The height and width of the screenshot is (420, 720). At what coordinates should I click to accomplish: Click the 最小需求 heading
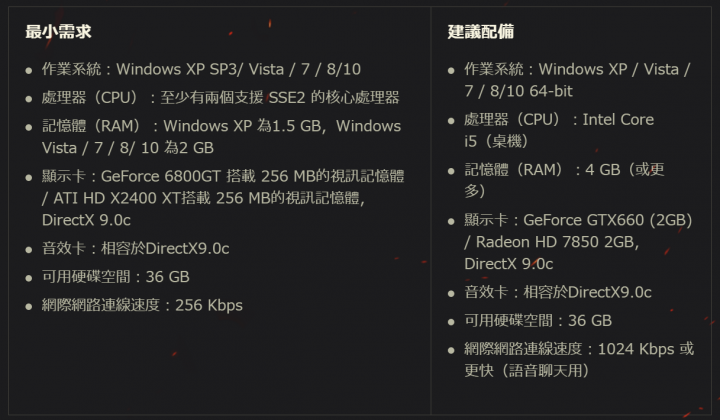[58, 32]
